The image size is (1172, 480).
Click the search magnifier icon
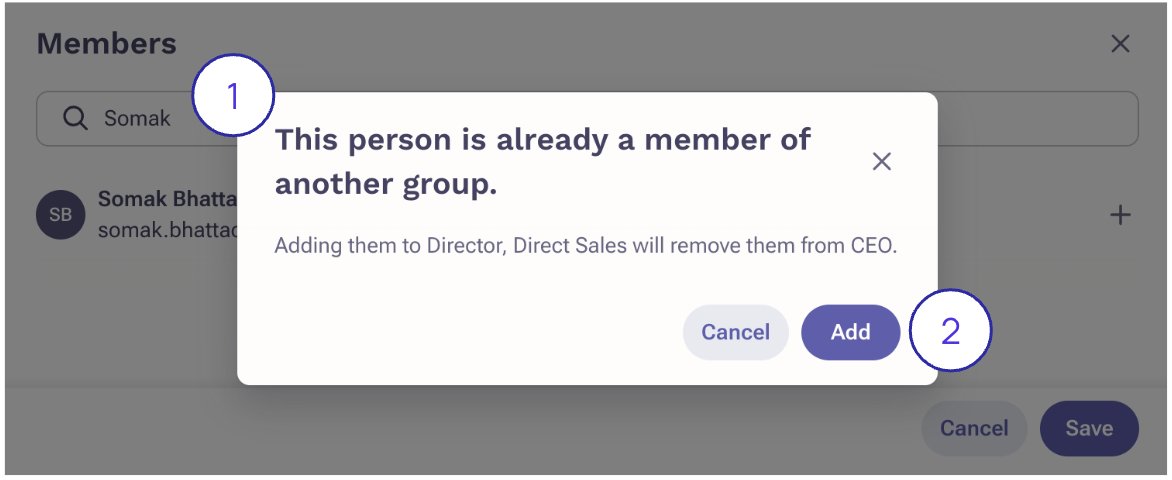click(x=75, y=118)
